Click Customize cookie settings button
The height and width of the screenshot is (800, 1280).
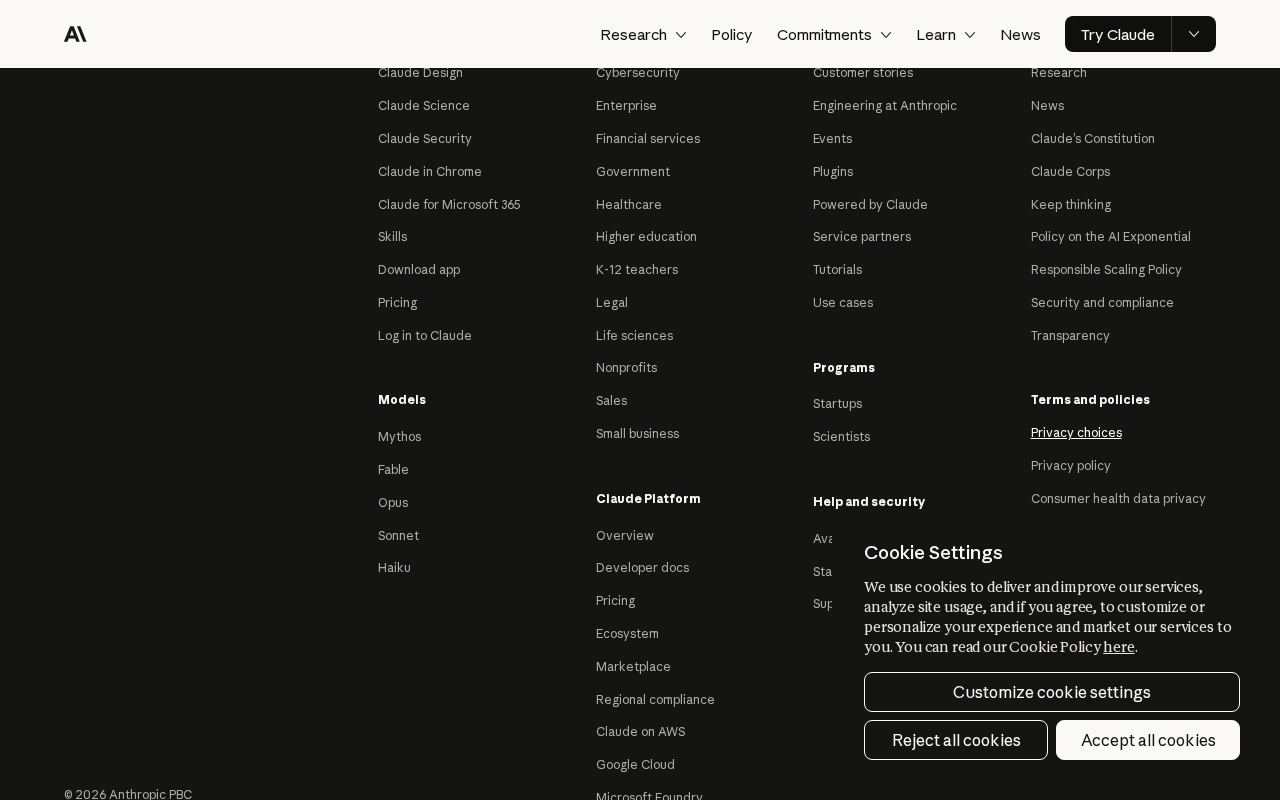1052,692
